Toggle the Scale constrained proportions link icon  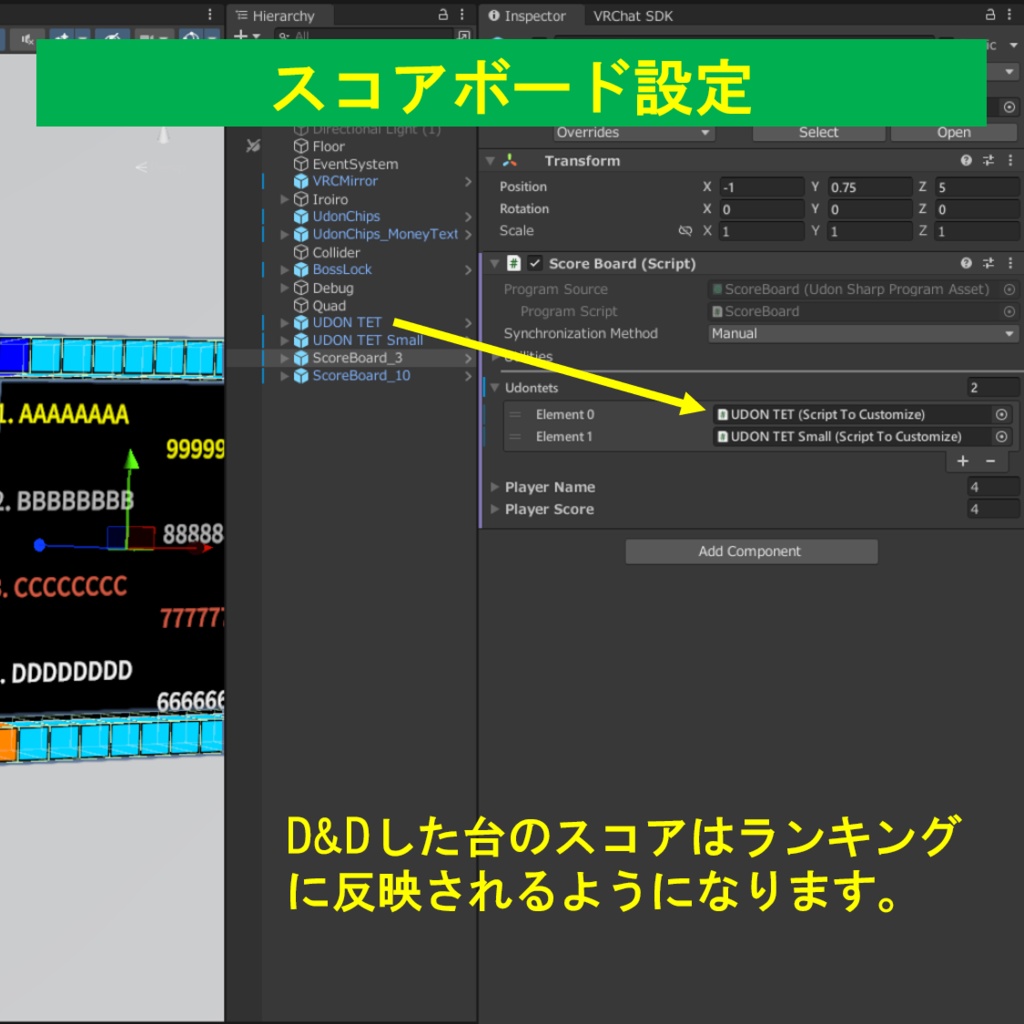point(684,231)
